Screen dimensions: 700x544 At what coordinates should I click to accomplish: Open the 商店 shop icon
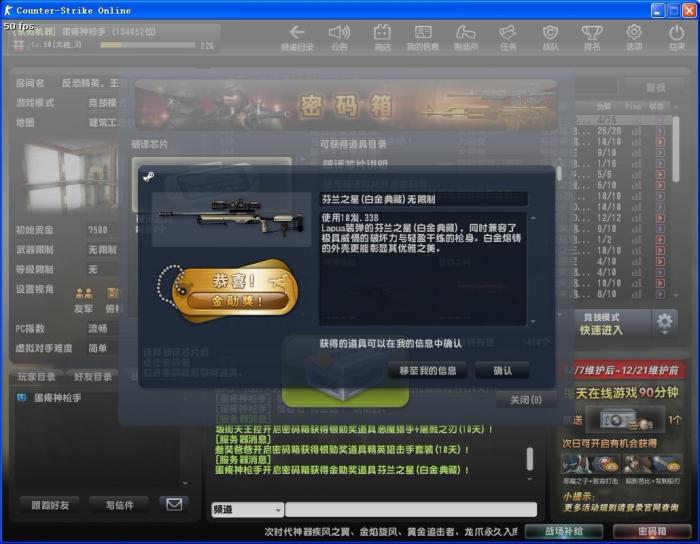[x=382, y=32]
